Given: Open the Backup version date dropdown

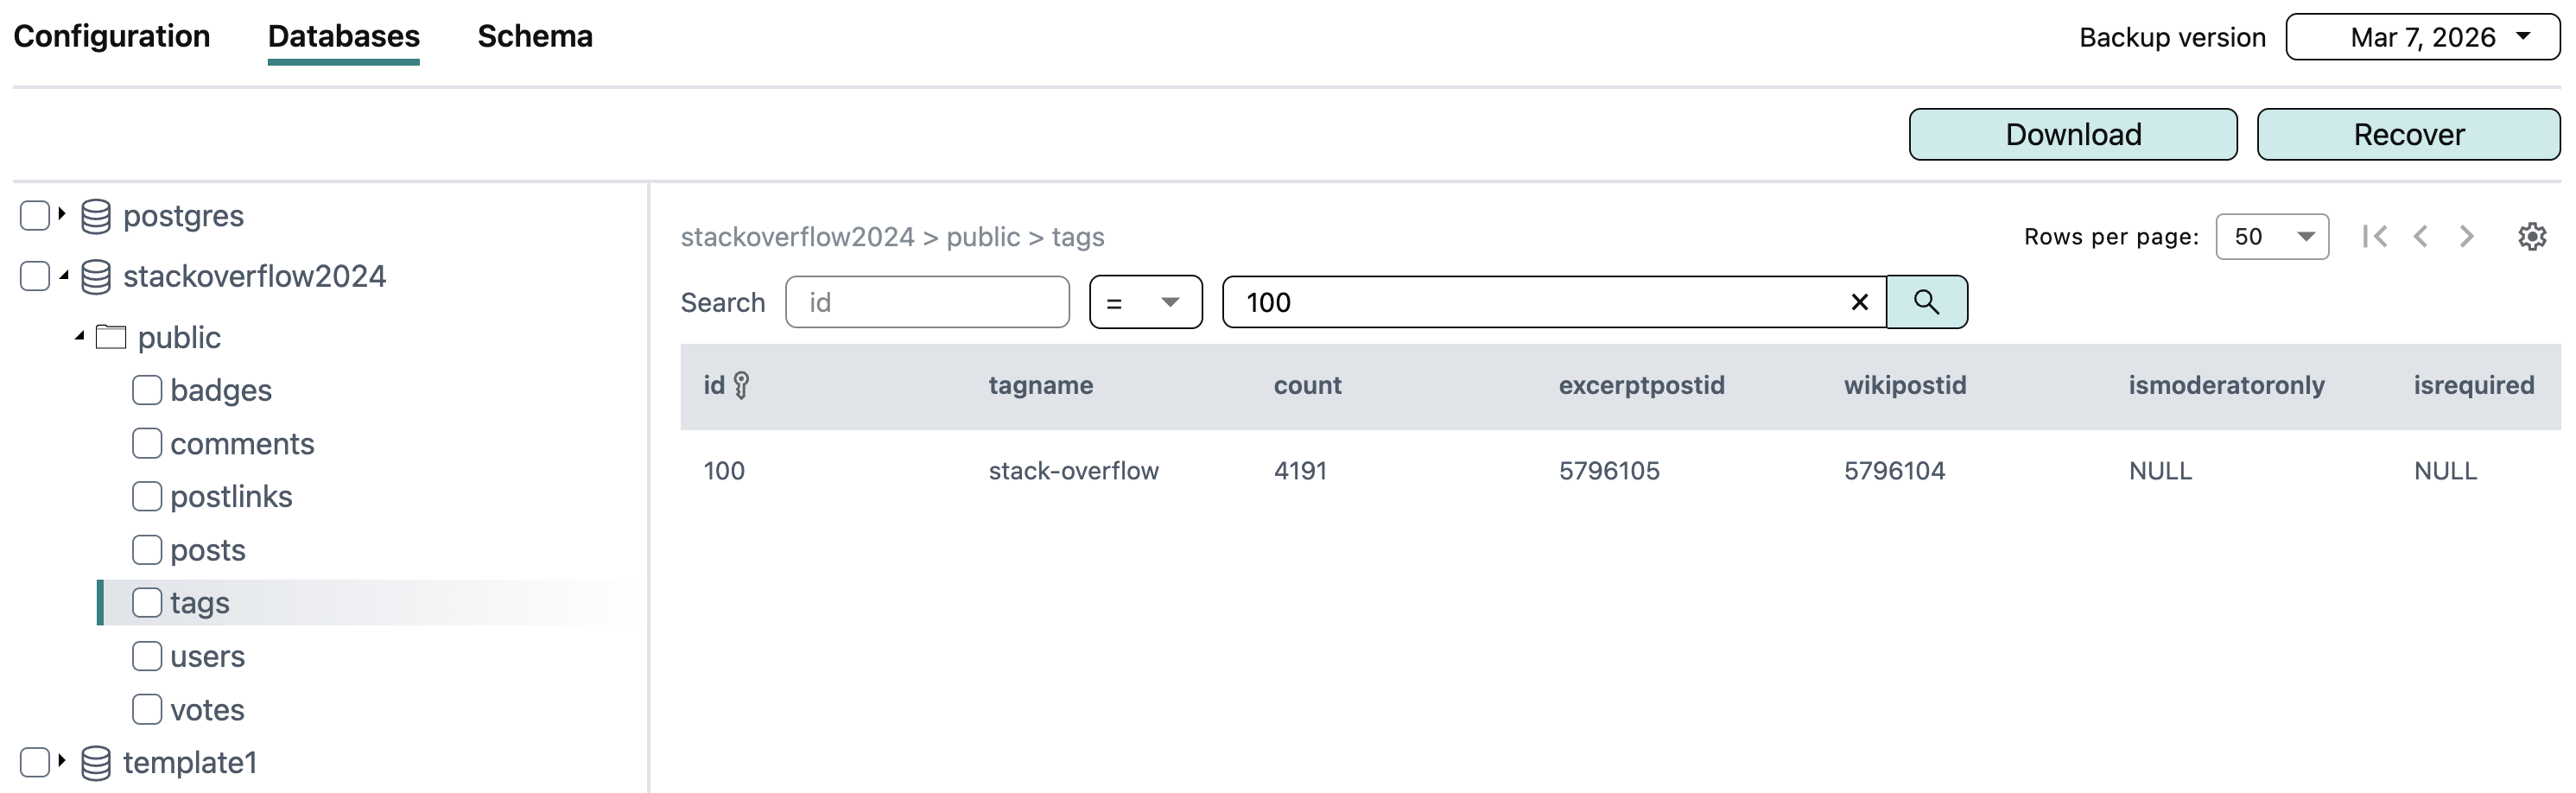Looking at the screenshot, I should (2422, 37).
